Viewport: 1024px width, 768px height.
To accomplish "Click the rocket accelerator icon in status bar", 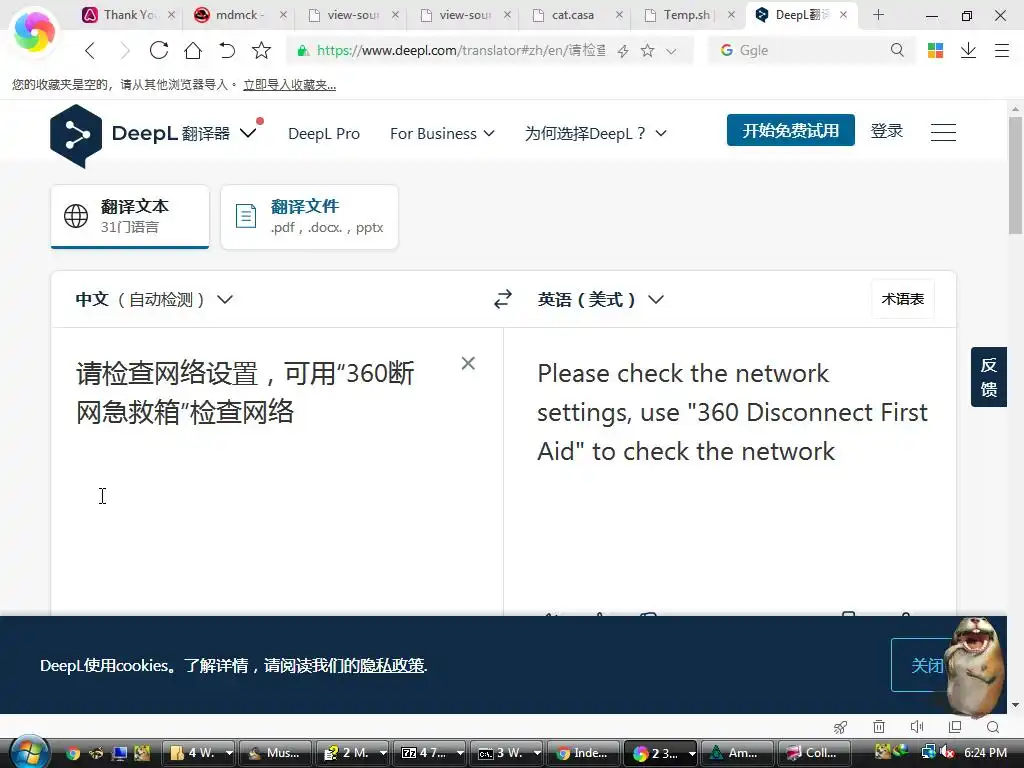I will click(840, 727).
